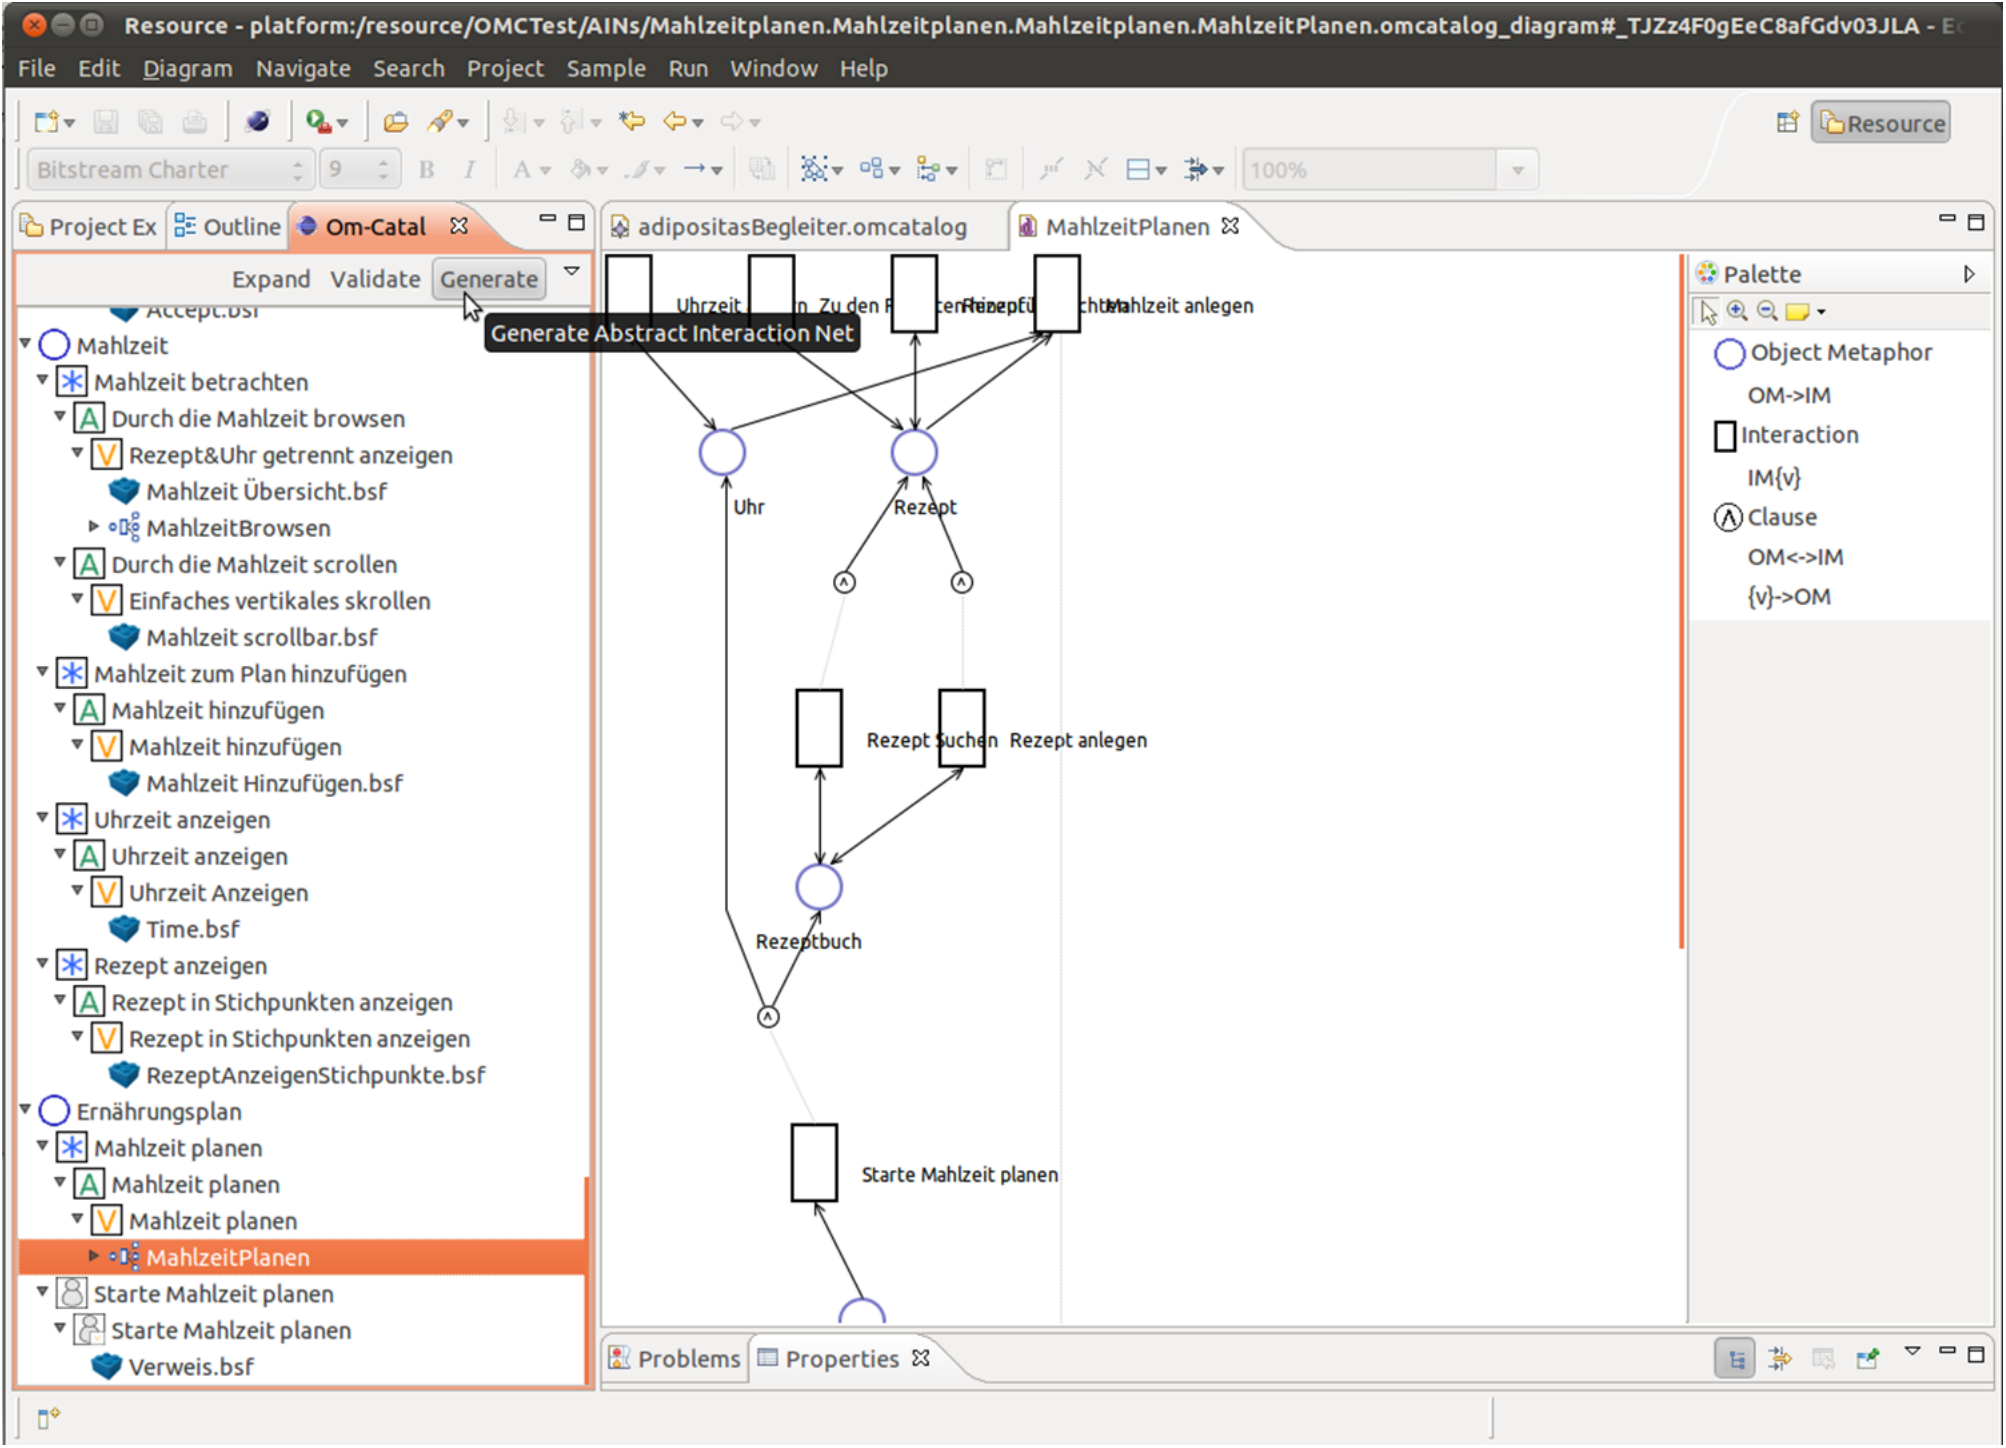Click the New wizard toolbar icon
This screenshot has width=2006, height=1448.
tap(47, 122)
